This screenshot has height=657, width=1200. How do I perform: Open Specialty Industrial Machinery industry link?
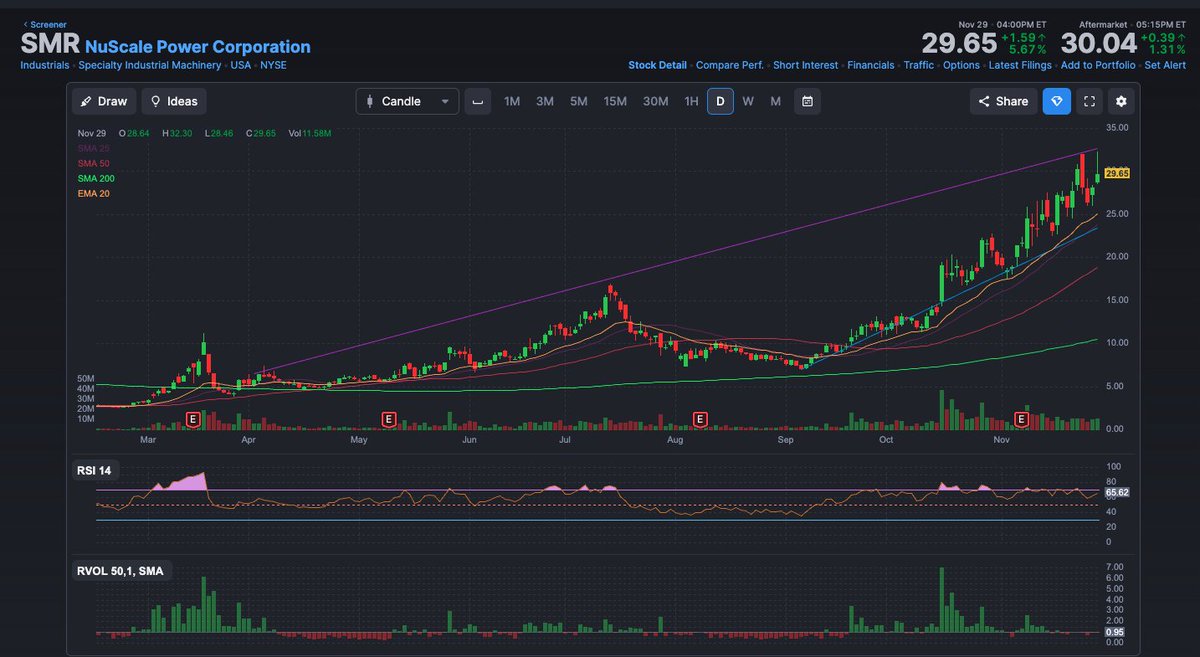pos(150,65)
